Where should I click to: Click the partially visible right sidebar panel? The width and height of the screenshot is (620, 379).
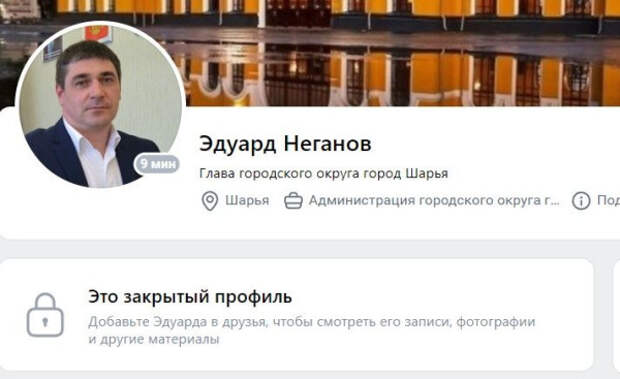click(616, 315)
